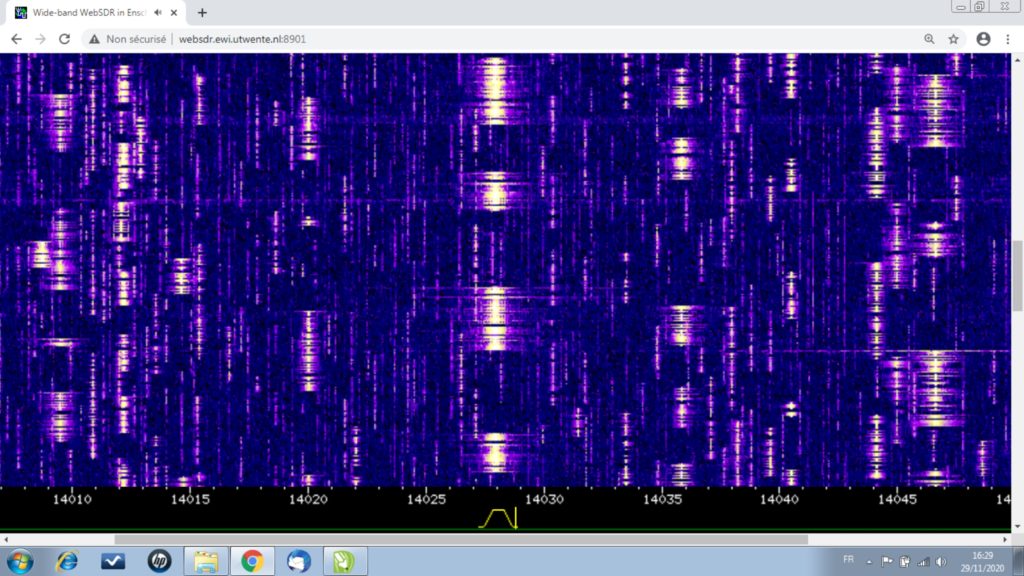Click the websdr.ewi.utwente.nl address bar
The width and height of the screenshot is (1024, 576).
click(x=240, y=39)
